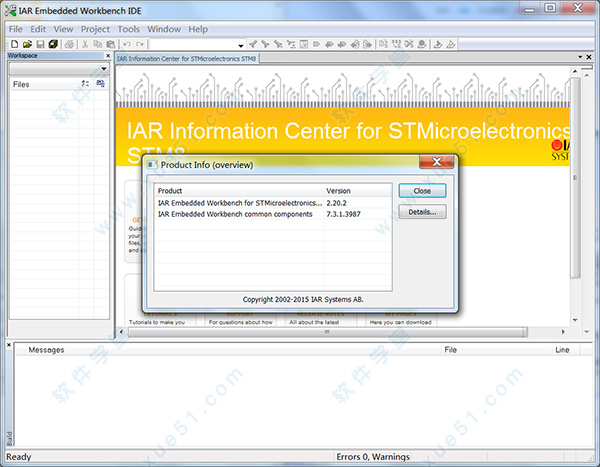Click the Files column header in Workspace
600x467 pixels.
(44, 84)
